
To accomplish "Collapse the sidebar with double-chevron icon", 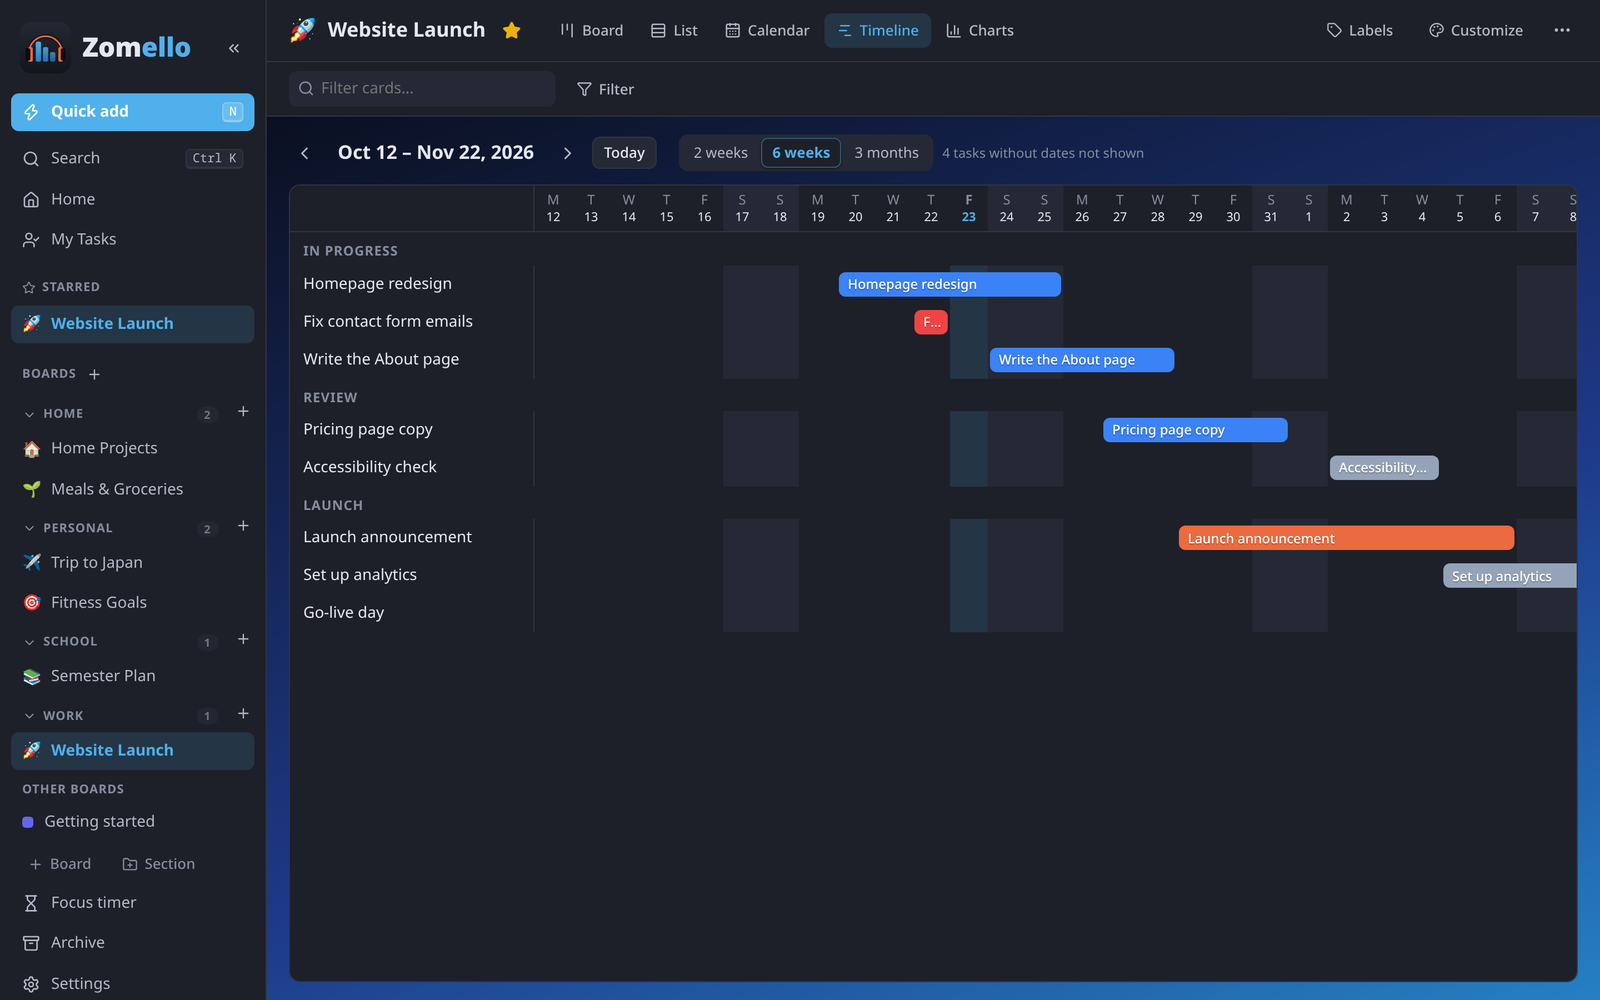I will (234, 48).
